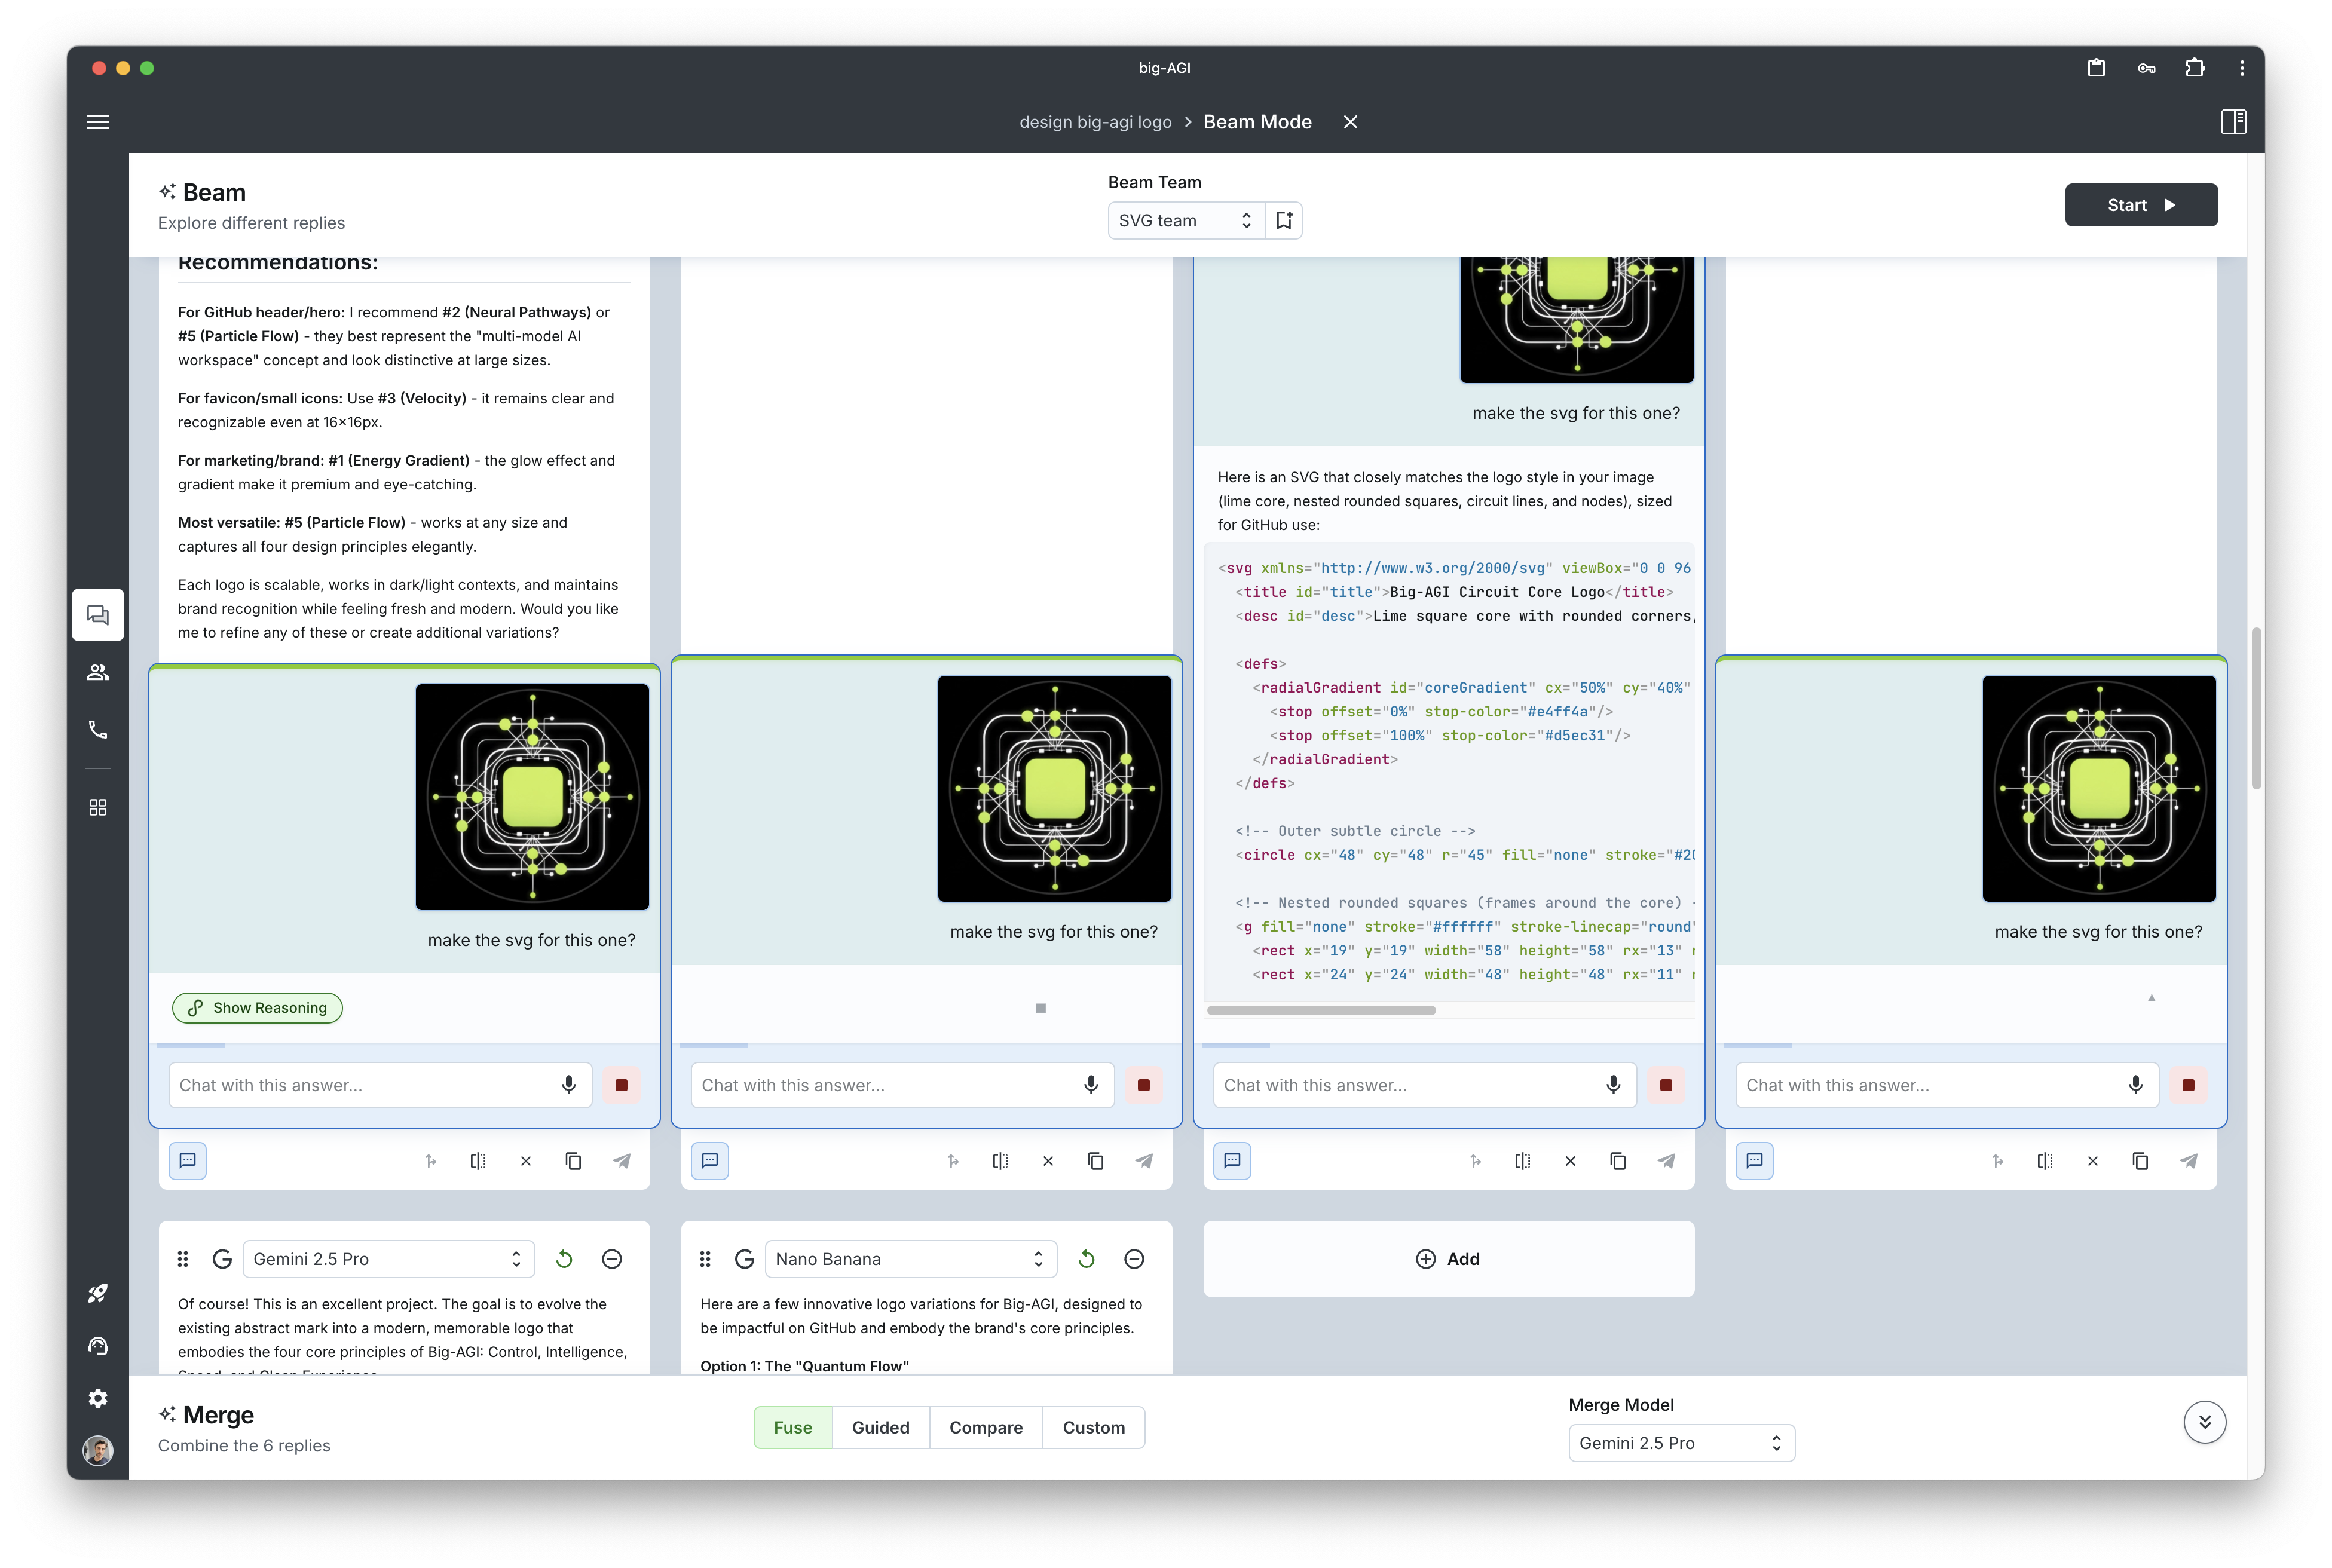Open the Gemini 2.5 Pro model selector

pos(388,1259)
